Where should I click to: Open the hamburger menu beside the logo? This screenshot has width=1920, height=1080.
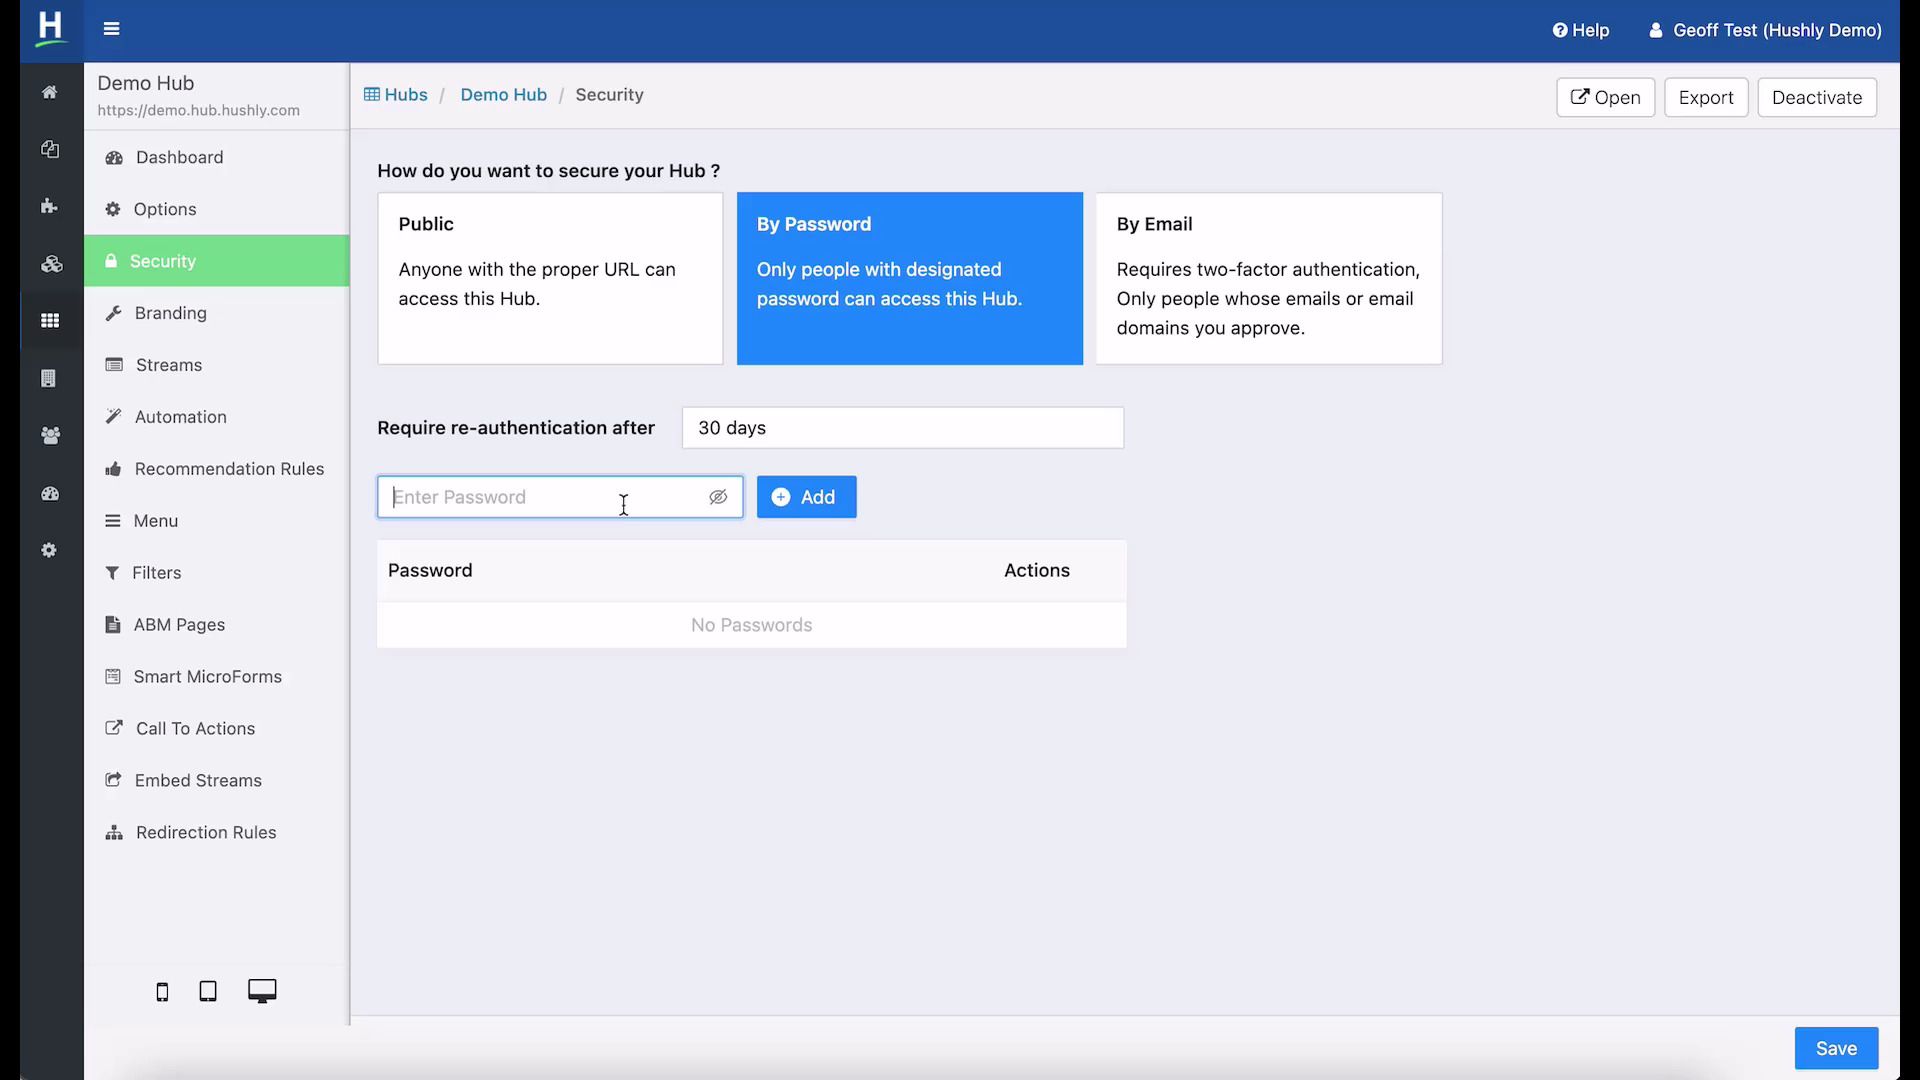click(111, 28)
